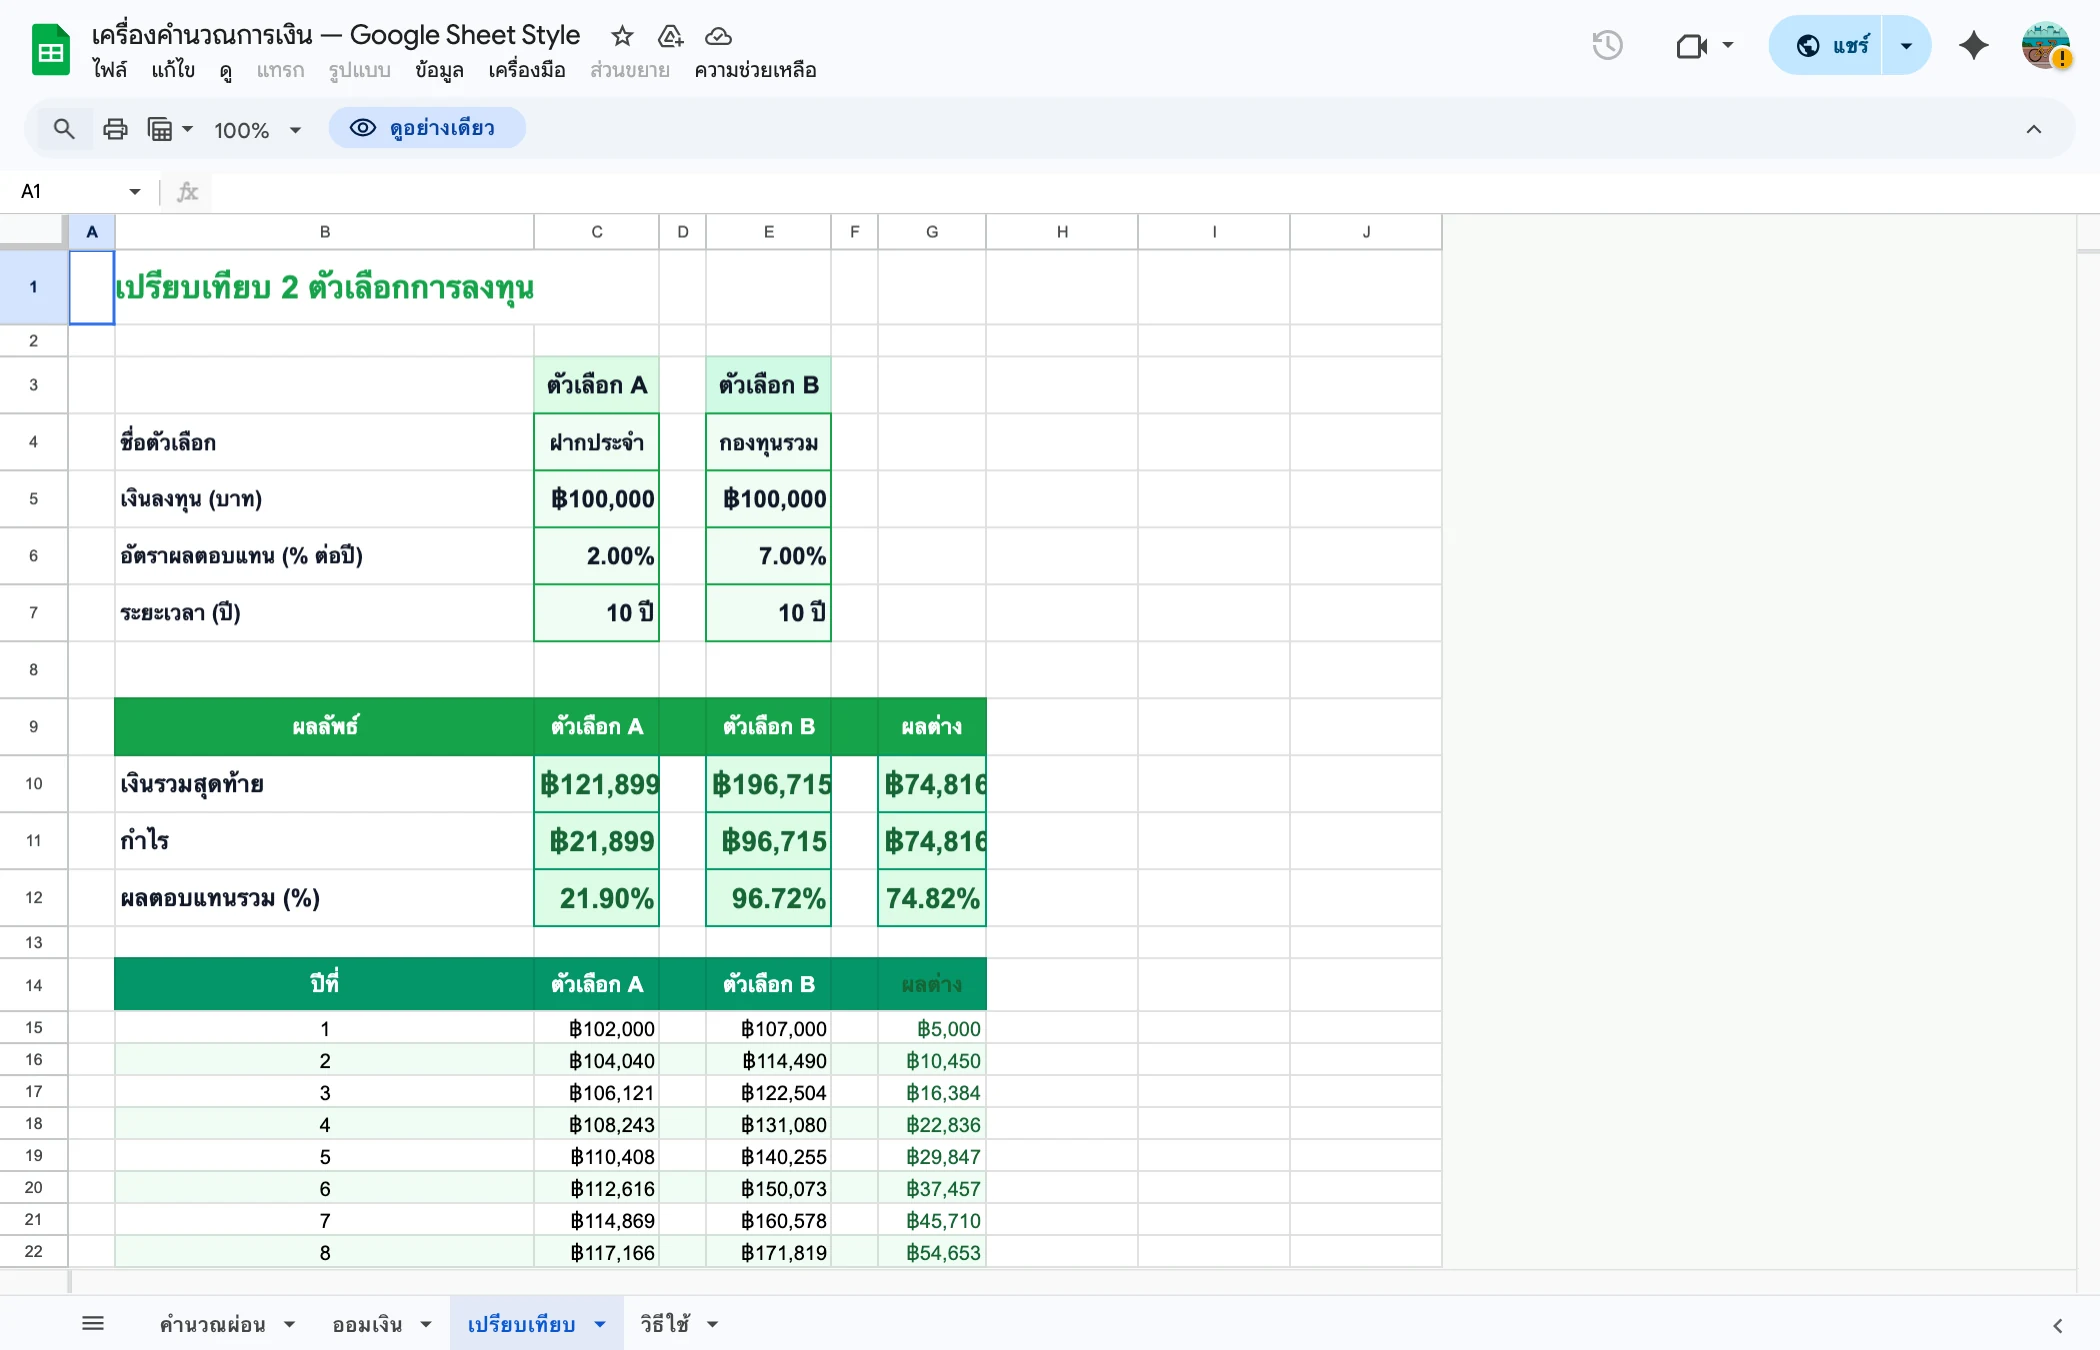Expand the name box dropdown next to A1
This screenshot has height=1350, width=2100.
click(134, 191)
